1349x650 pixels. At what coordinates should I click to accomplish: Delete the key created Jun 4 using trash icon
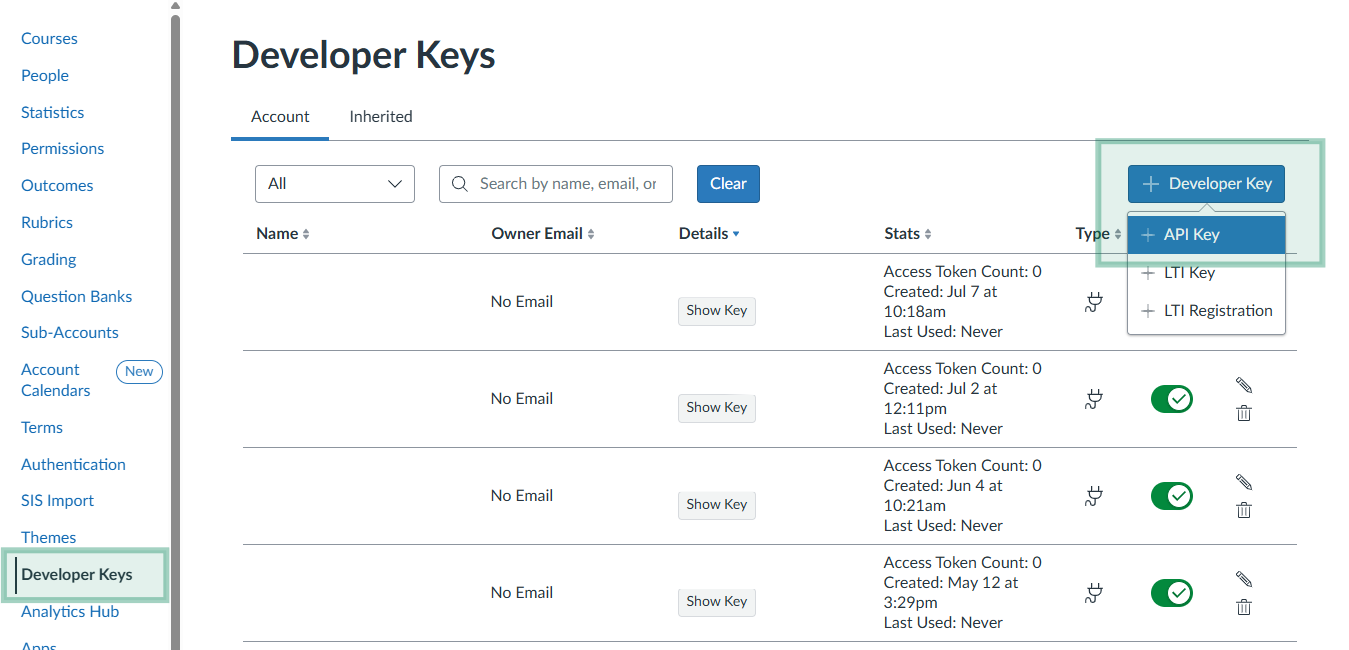point(1244,510)
